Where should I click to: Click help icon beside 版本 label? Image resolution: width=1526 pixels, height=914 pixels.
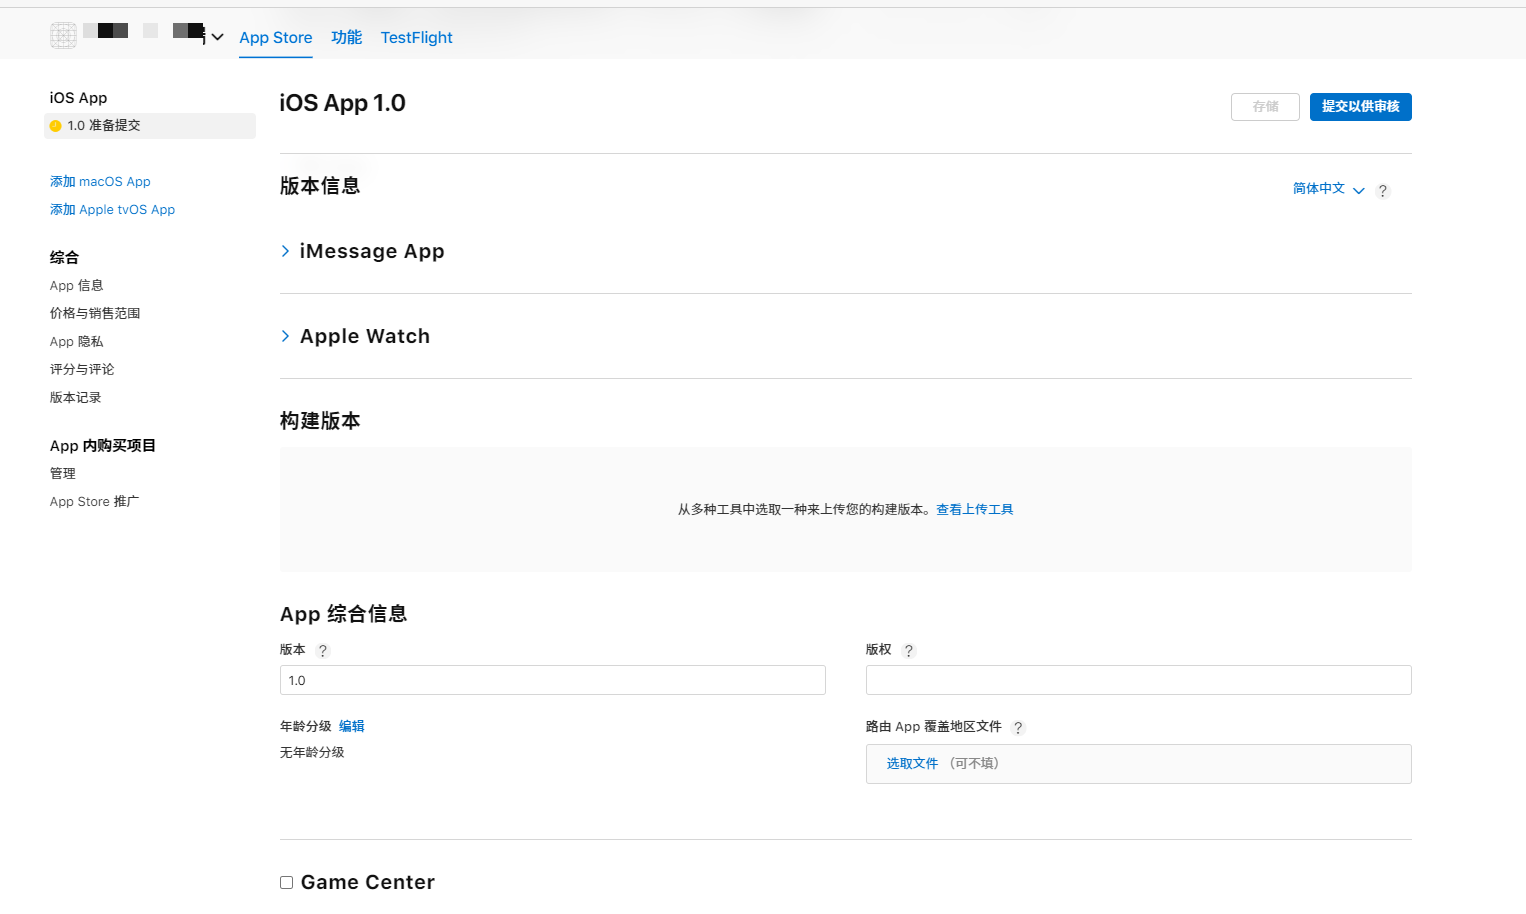coord(322,651)
